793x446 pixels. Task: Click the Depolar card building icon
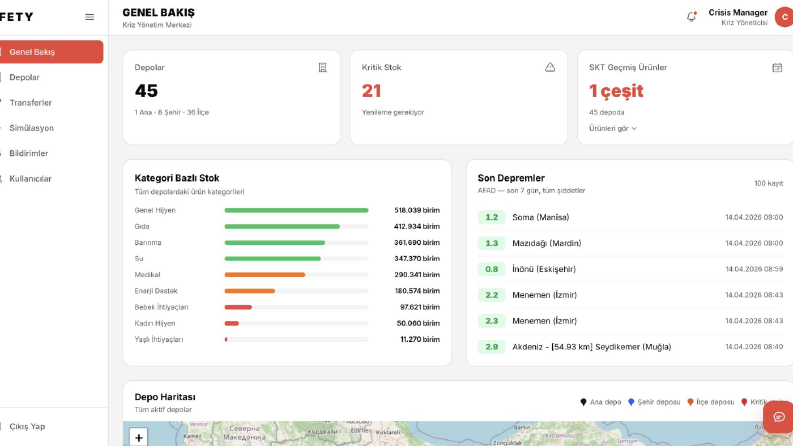coord(322,67)
